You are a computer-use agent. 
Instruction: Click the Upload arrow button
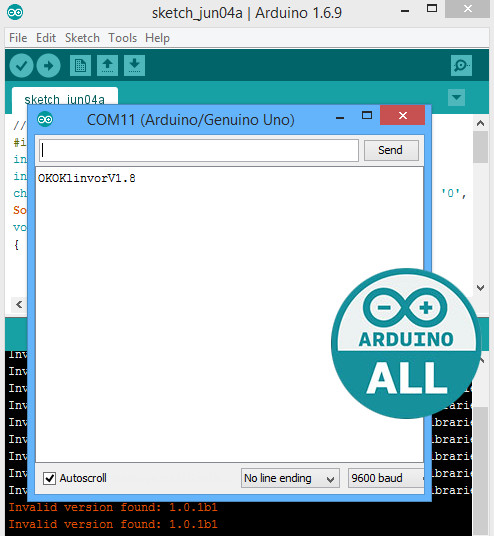pyautogui.click(x=48, y=65)
